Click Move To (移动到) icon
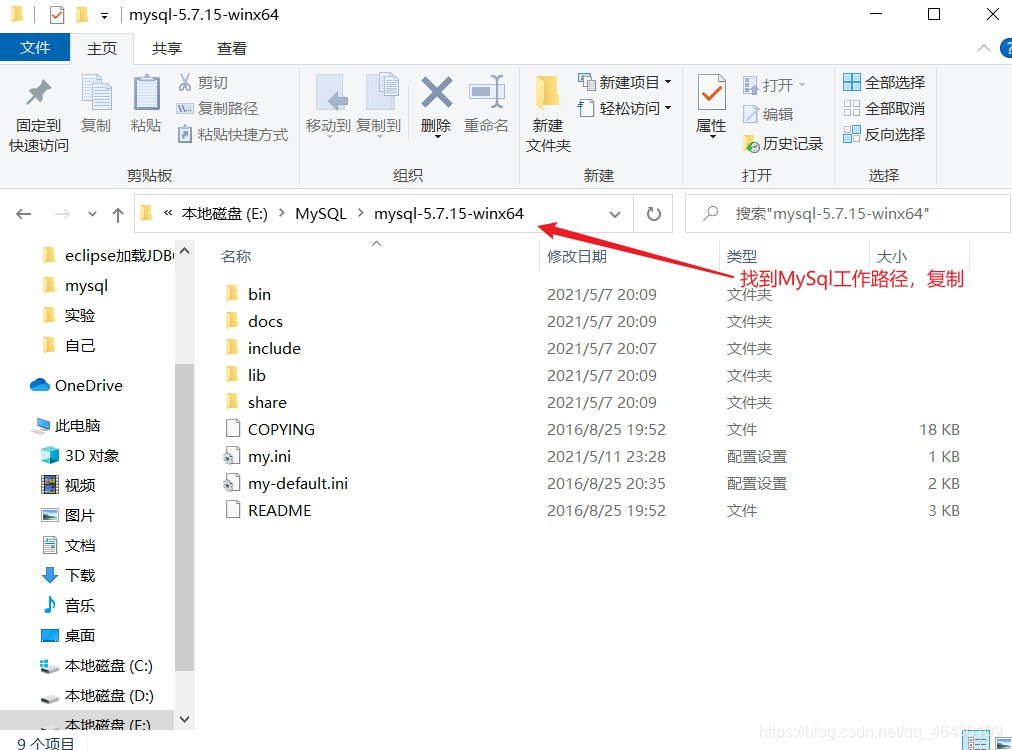1012x750 pixels. coord(330,92)
